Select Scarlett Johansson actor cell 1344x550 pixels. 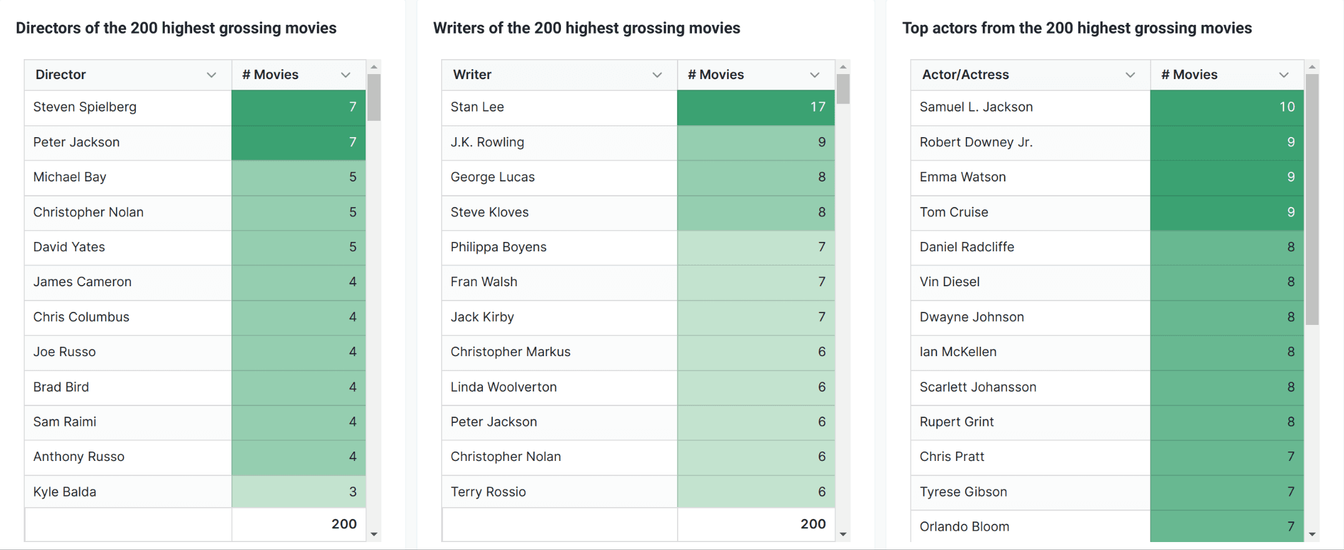pyautogui.click(x=1031, y=387)
